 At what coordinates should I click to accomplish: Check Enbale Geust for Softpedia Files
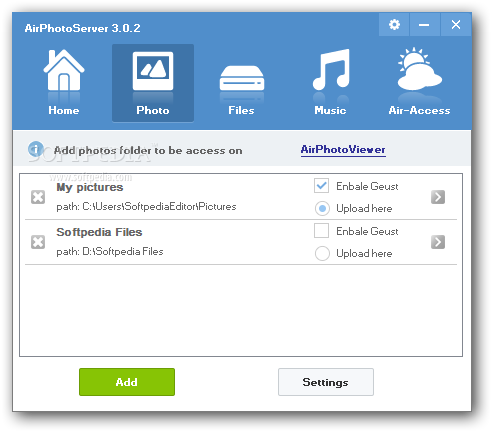coord(321,231)
